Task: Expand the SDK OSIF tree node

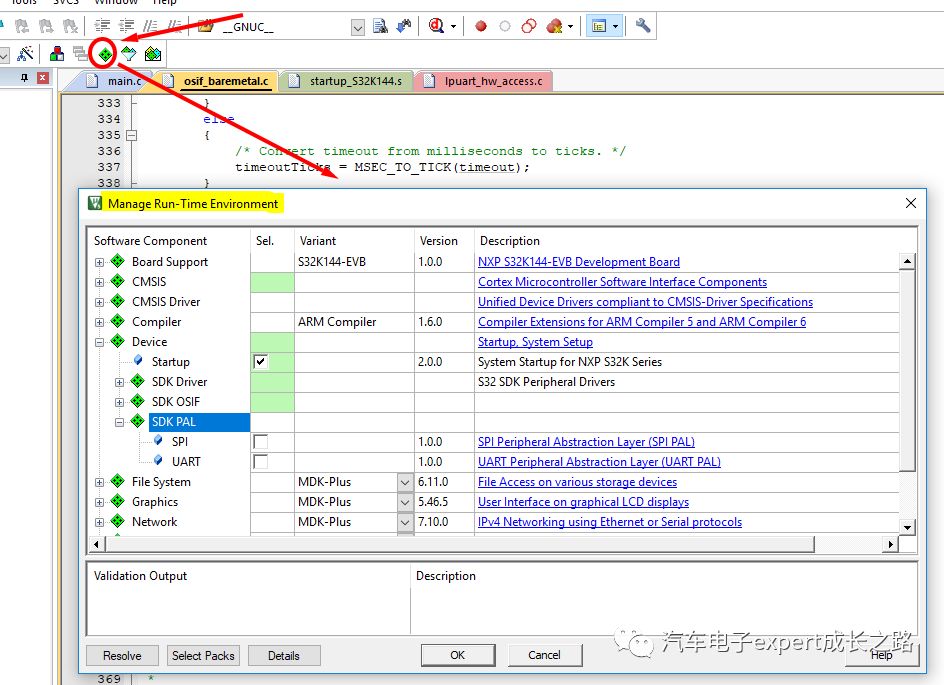Action: click(119, 402)
